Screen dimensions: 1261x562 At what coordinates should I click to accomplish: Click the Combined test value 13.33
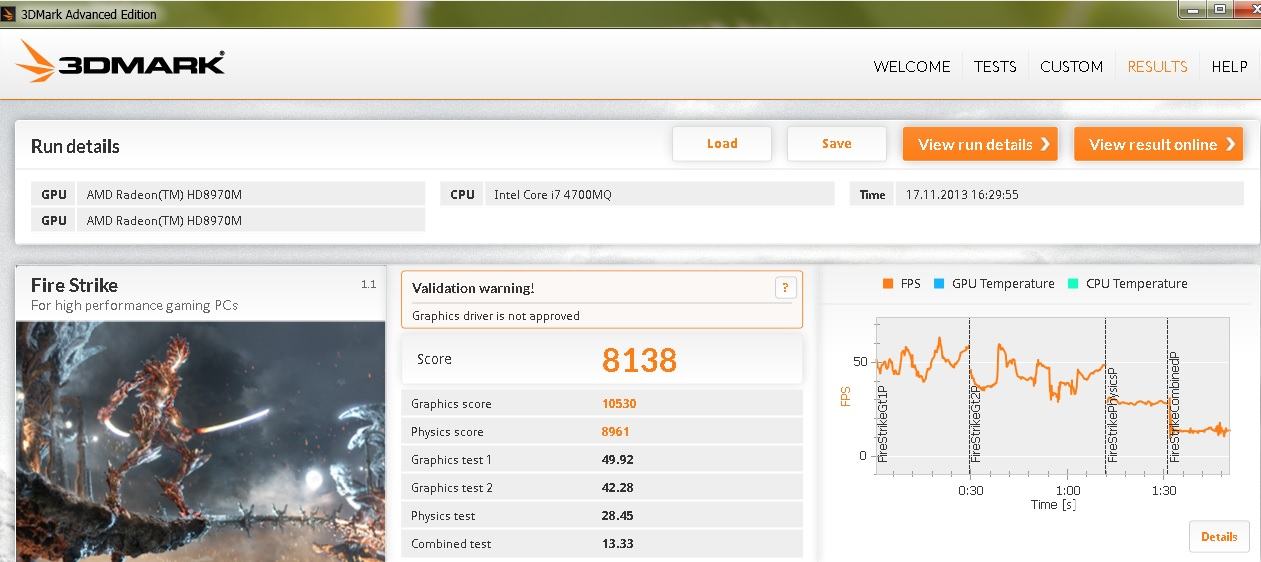(x=617, y=544)
